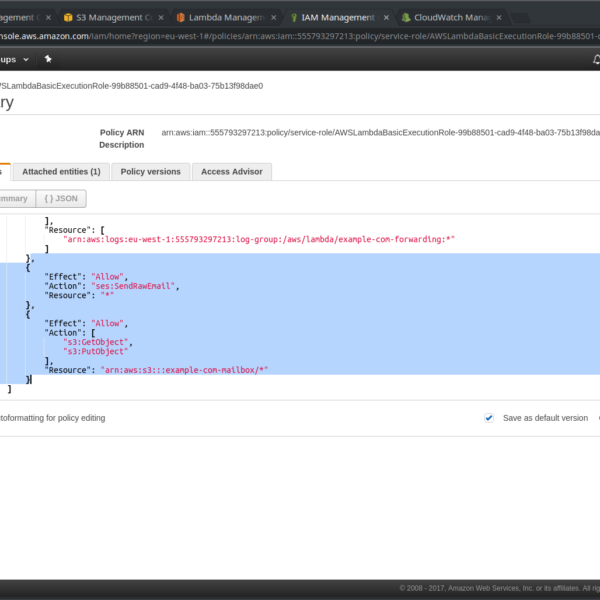Open the Resource Groups dropdown arrow

[x=26, y=60]
